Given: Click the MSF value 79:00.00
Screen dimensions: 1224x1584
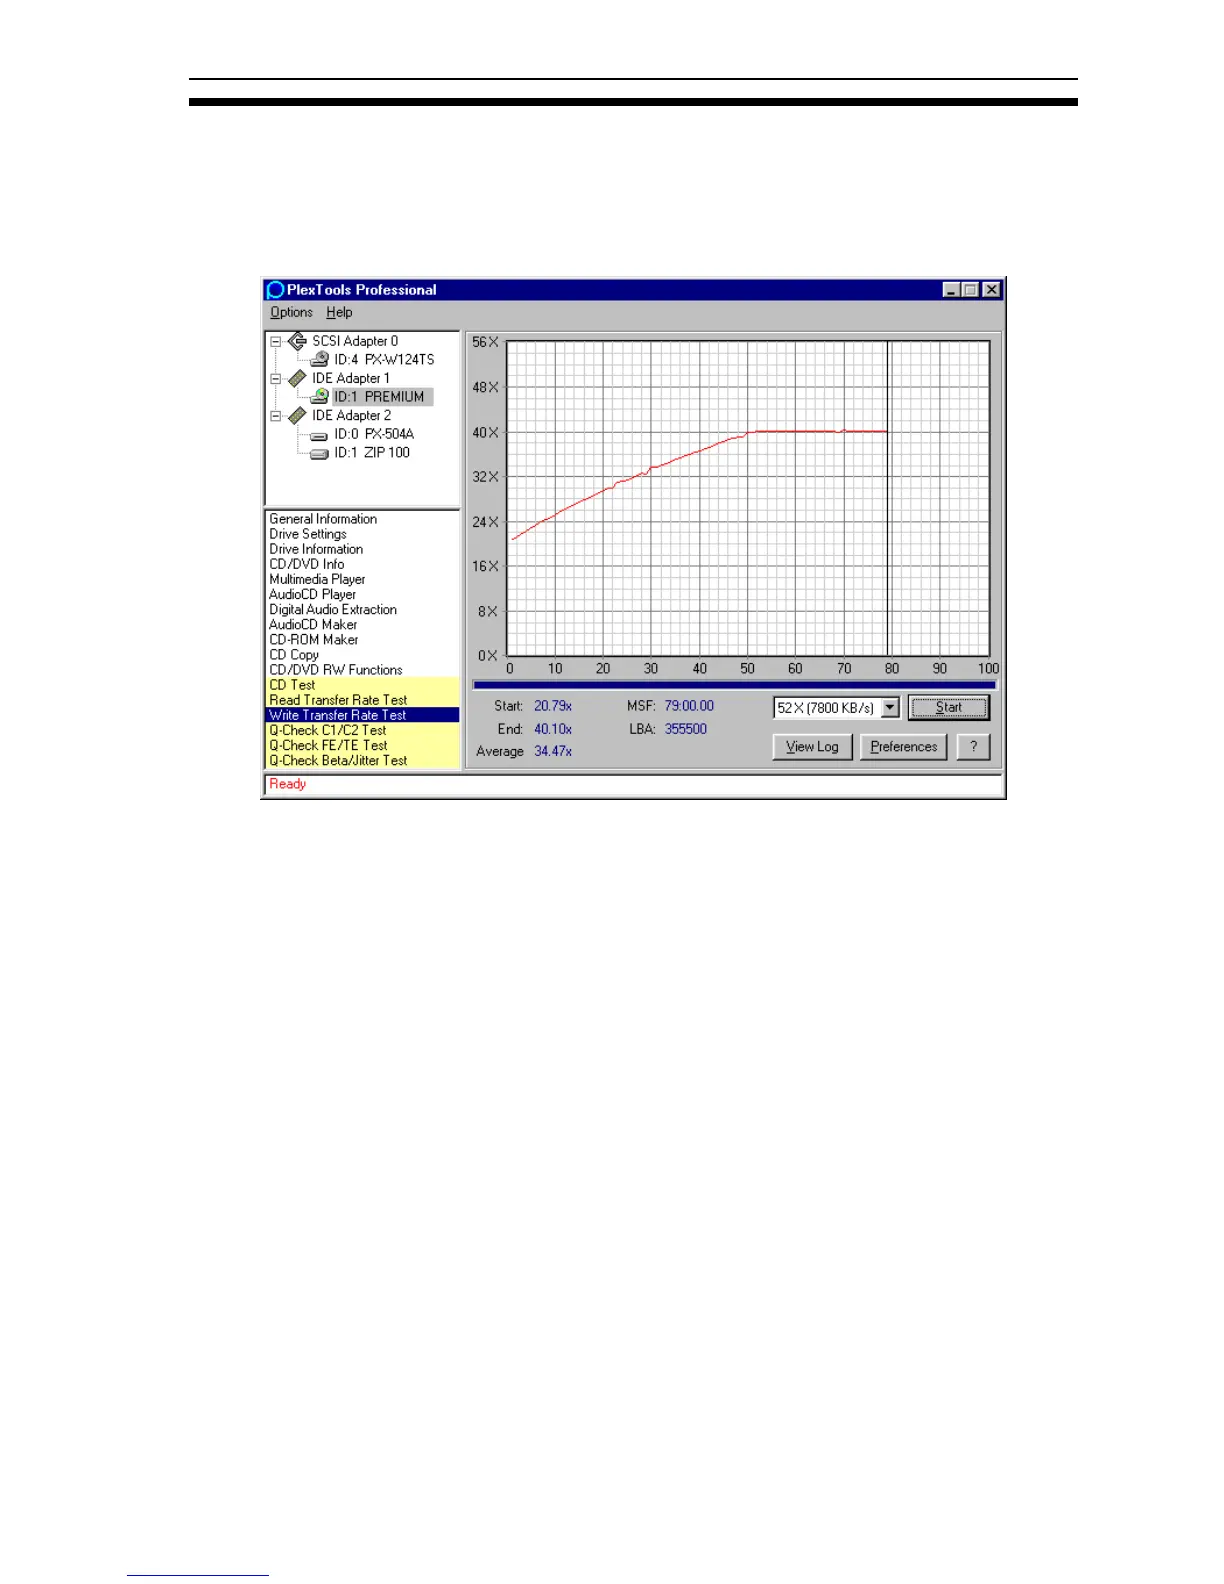Looking at the screenshot, I should point(689,706).
